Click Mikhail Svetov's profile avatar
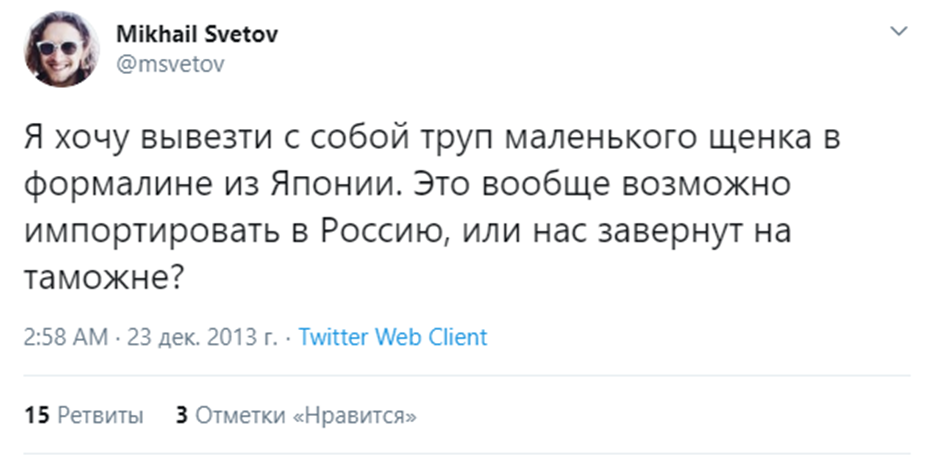Image resolution: width=931 pixels, height=456 pixels. (60, 50)
